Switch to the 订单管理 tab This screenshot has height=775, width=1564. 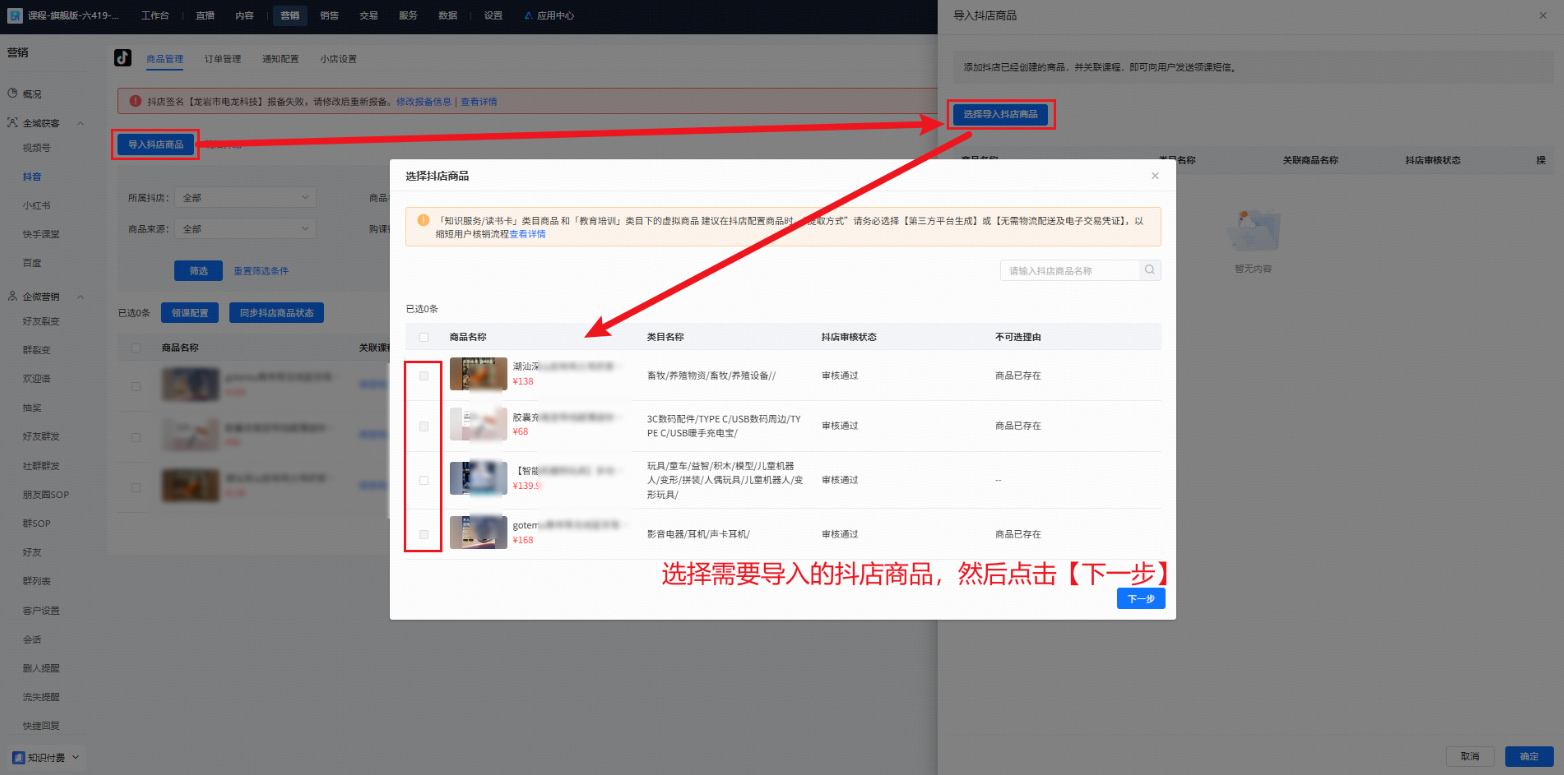[221, 59]
